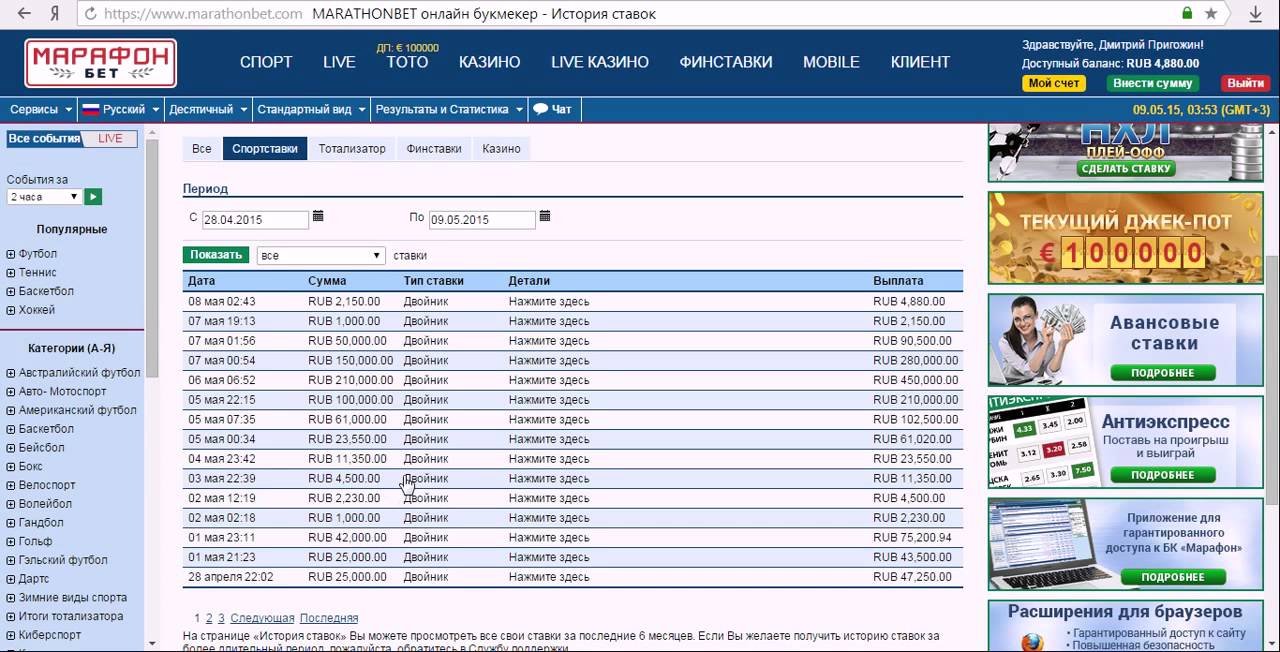Click the Последняя pagination link
This screenshot has height=652, width=1280.
click(329, 619)
